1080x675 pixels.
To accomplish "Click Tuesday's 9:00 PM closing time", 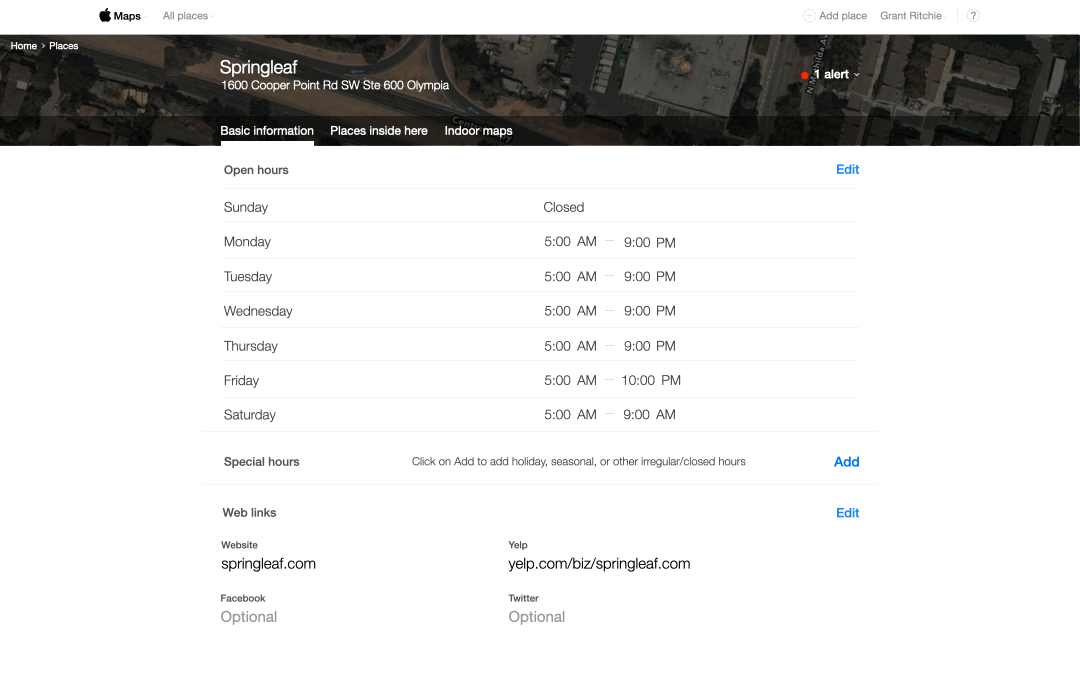I will pyautogui.click(x=650, y=277).
